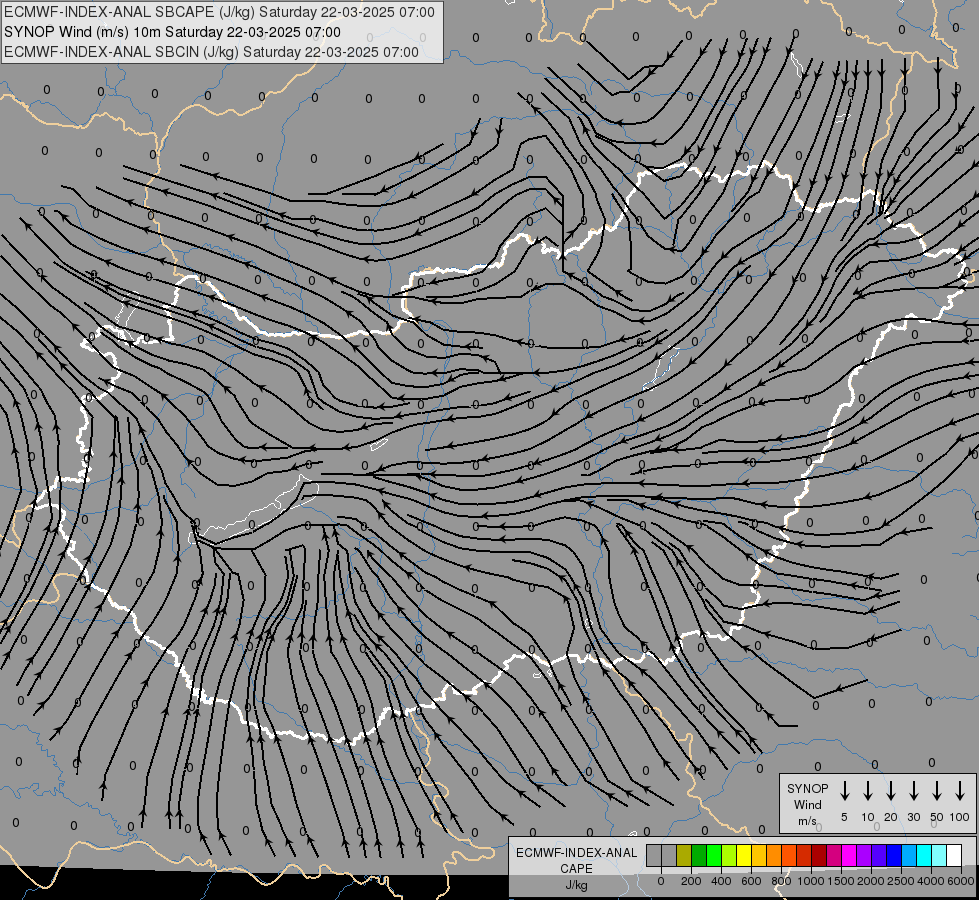Click the 'SYNOP' word in wind legend
Screen dimensions: 979x900
(807, 788)
